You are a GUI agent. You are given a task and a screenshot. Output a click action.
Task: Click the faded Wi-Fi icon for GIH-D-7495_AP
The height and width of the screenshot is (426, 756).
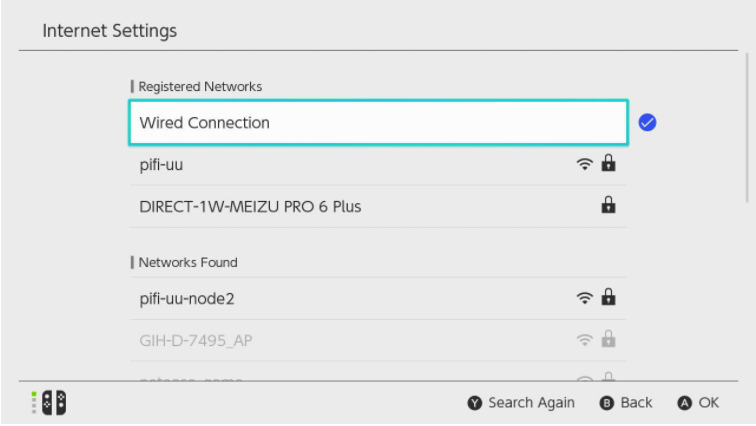point(584,340)
